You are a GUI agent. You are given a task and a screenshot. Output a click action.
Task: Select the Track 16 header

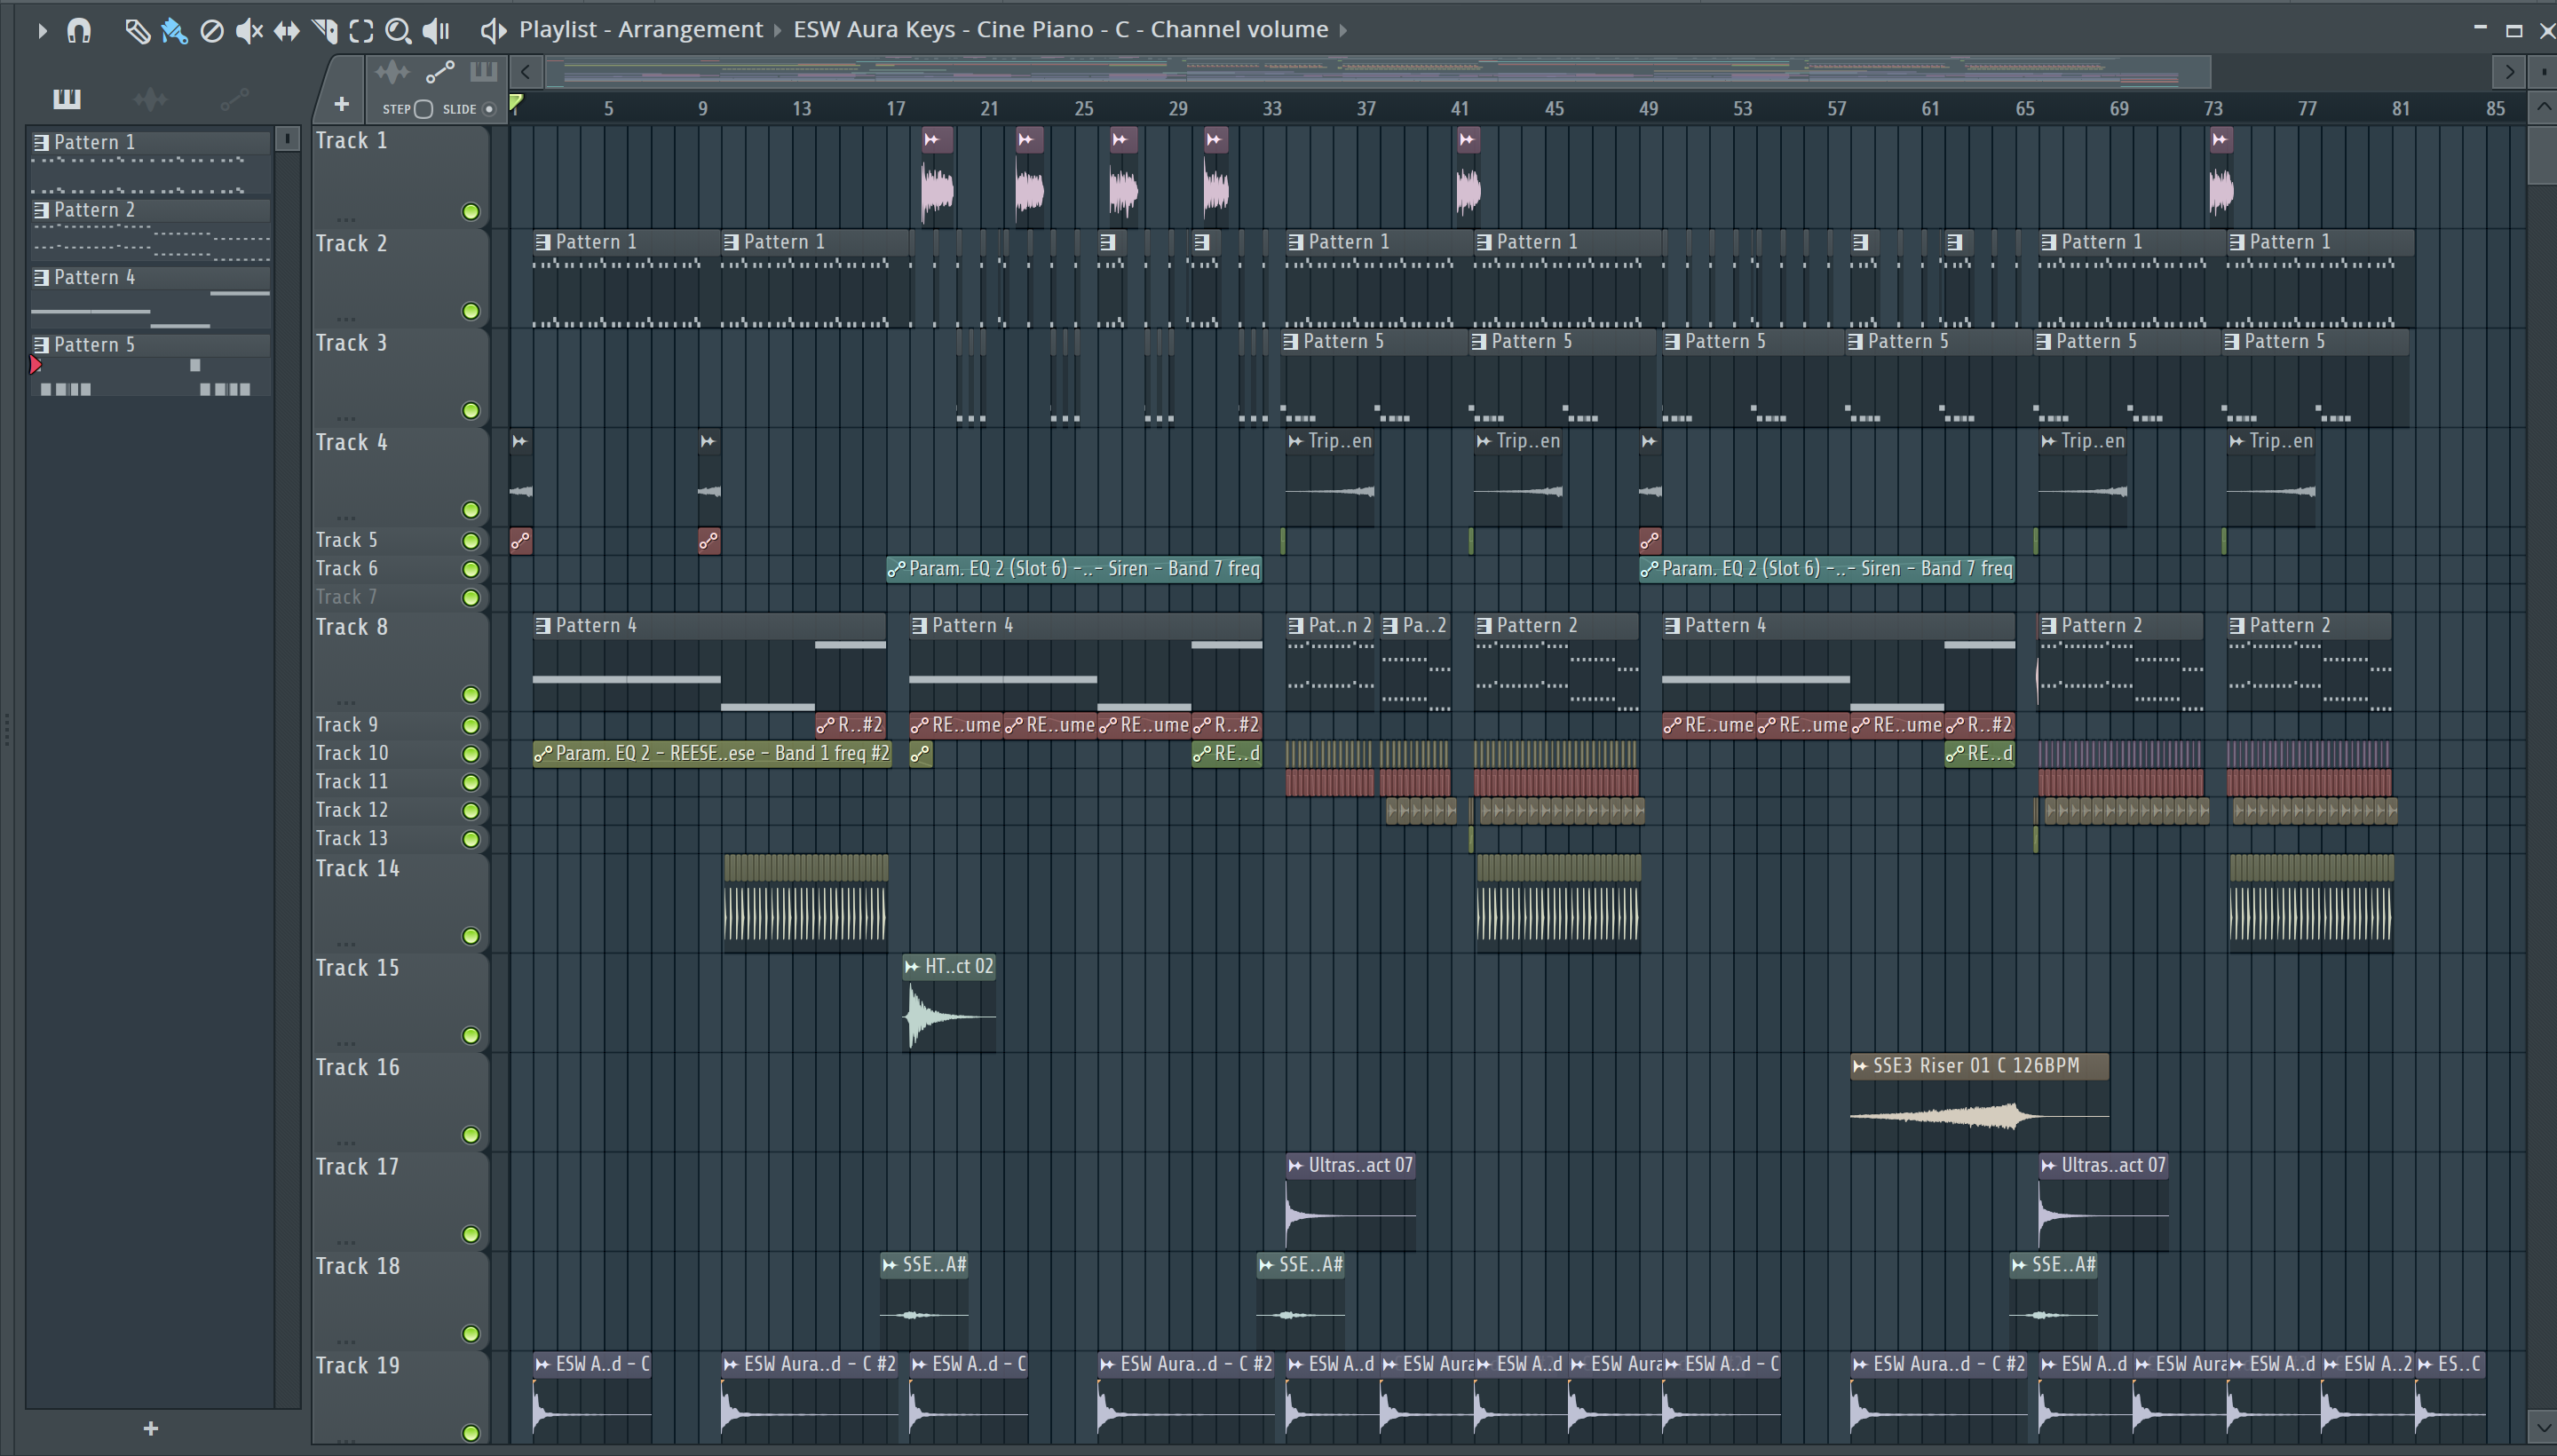pos(400,1101)
